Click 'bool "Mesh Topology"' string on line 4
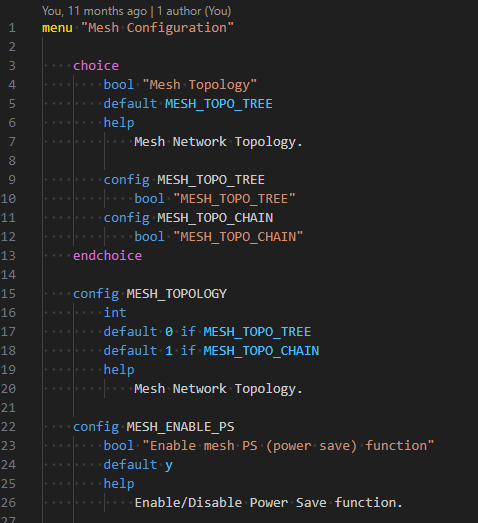Image resolution: width=478 pixels, height=523 pixels. pyautogui.click(x=200, y=85)
